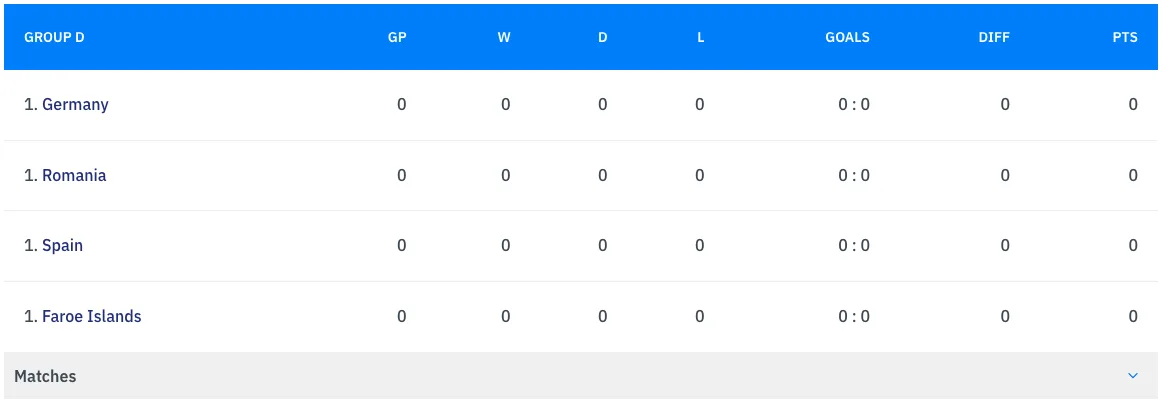Select Spain's games played value

pos(402,245)
